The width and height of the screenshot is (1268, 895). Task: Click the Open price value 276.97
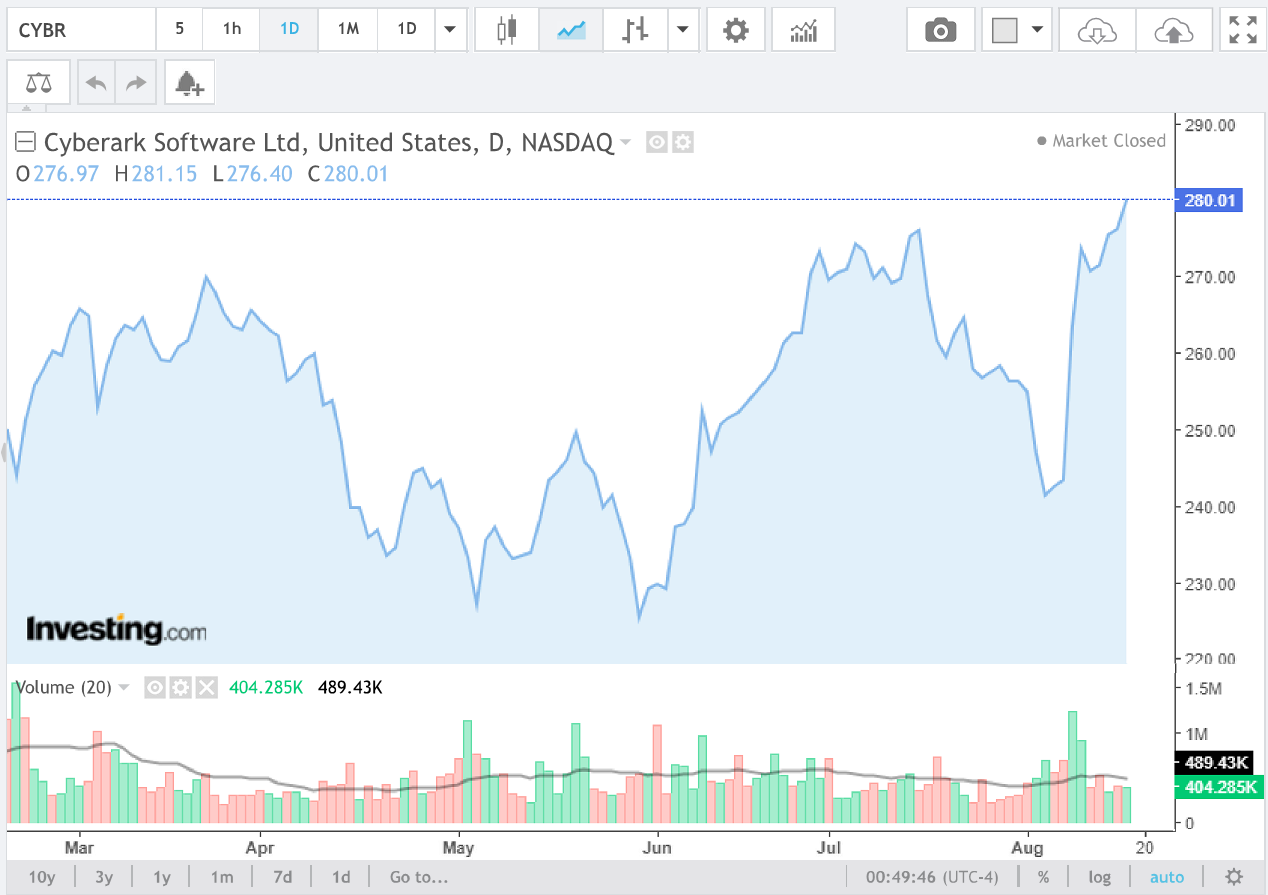tap(66, 174)
